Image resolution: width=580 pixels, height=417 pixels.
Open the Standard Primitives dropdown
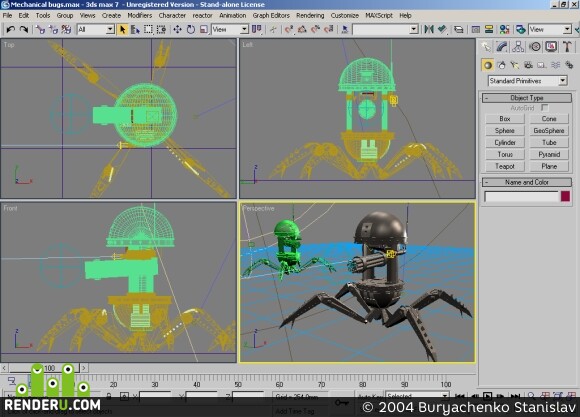(x=528, y=81)
